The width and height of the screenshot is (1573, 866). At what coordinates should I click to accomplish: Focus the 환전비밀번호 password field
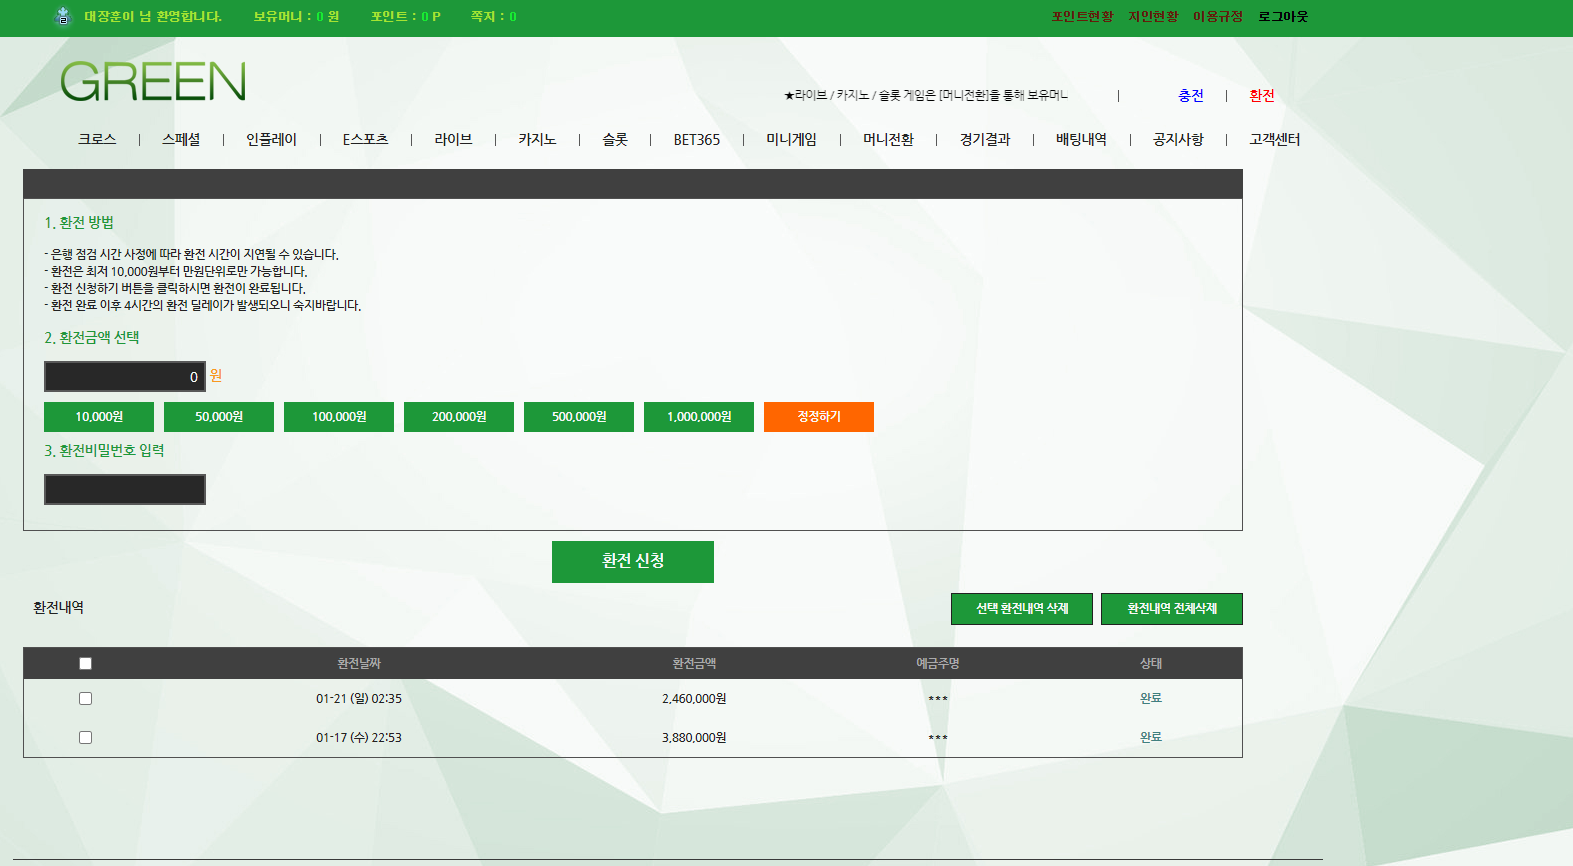coord(125,490)
